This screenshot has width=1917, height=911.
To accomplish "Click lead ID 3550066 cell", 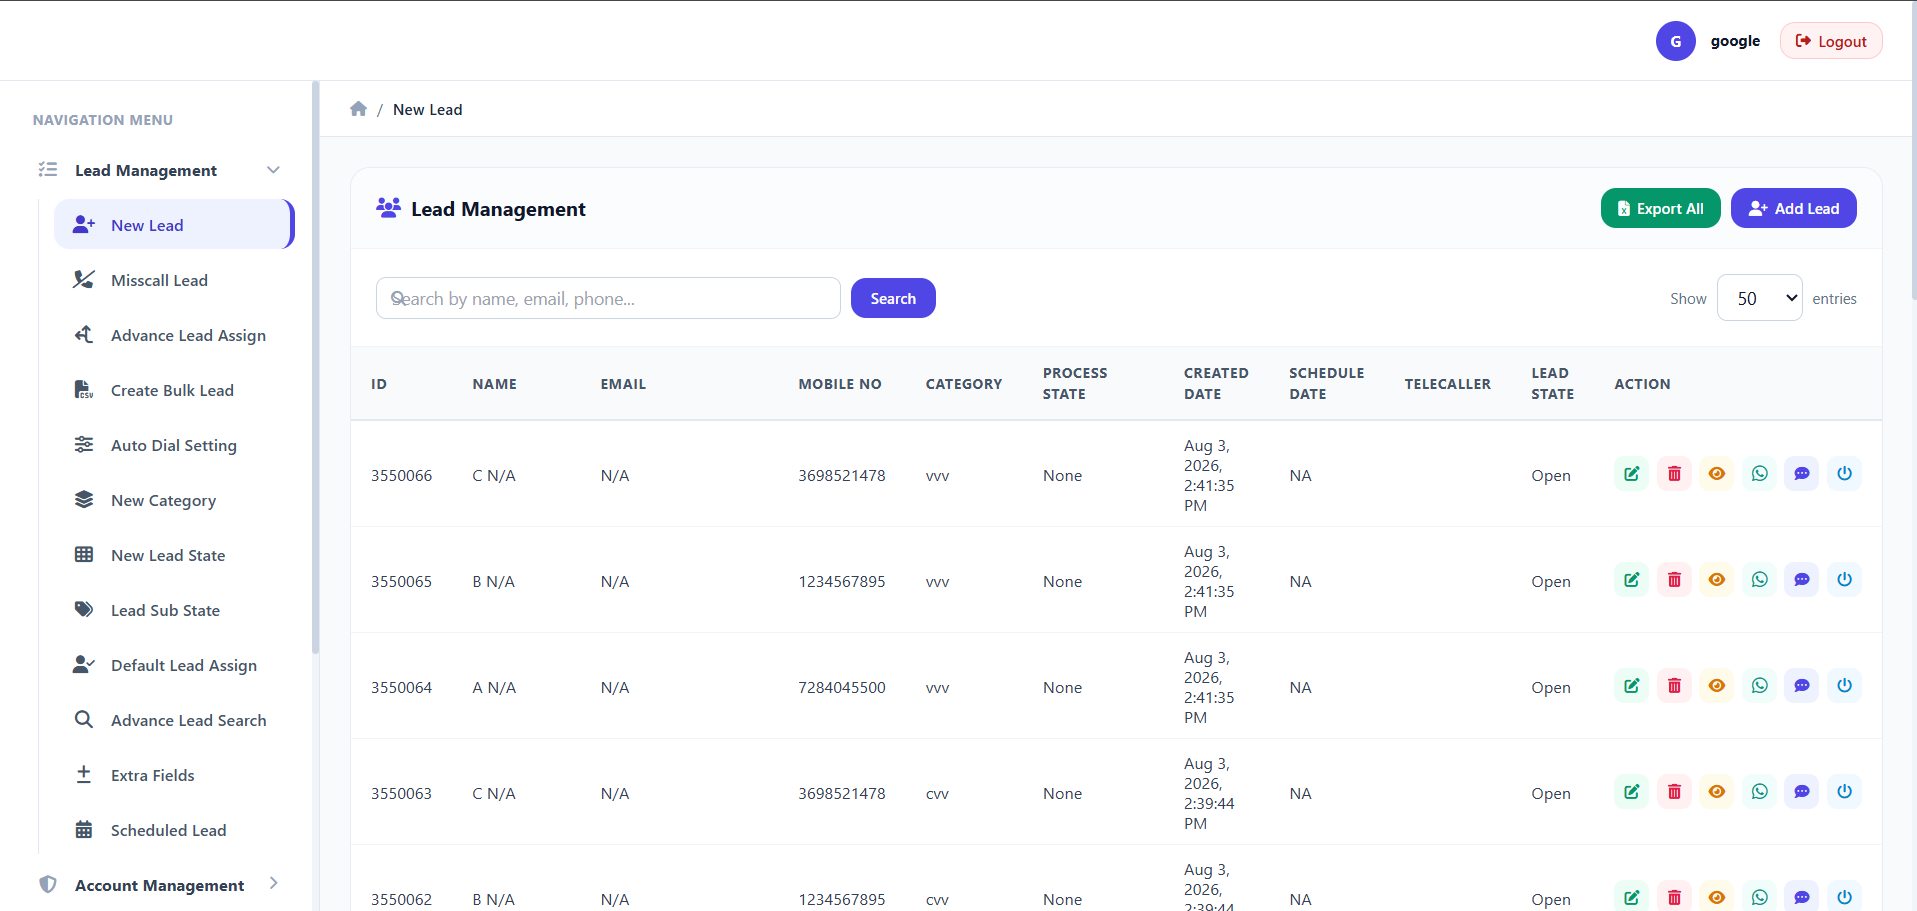I will [x=402, y=475].
